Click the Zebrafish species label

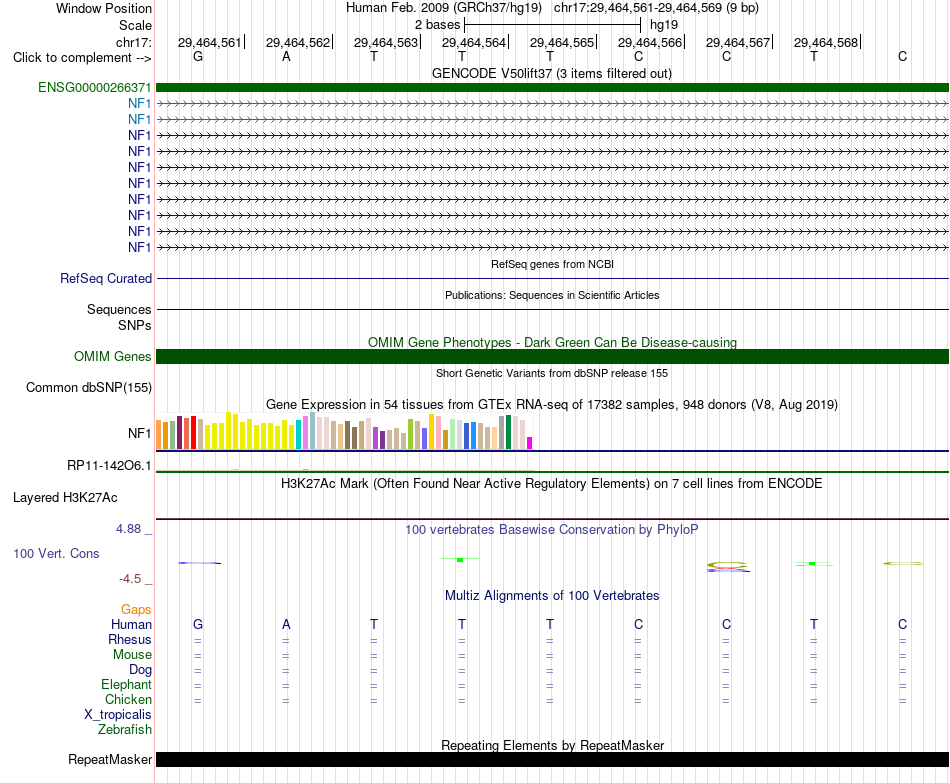(x=125, y=729)
